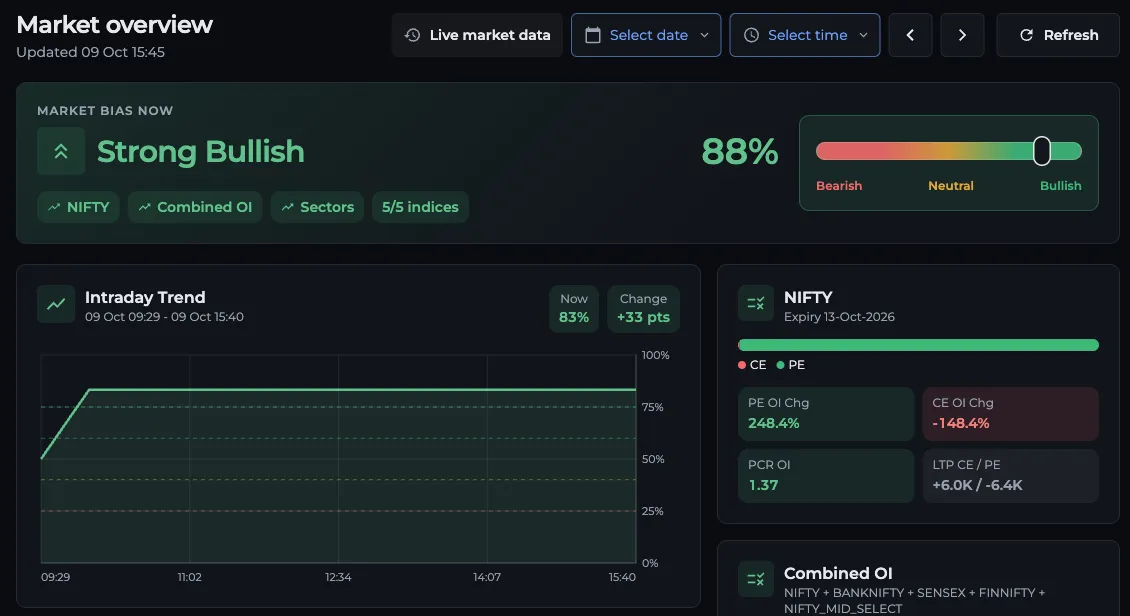Click the Market overview title
1130x616 pixels.
point(114,24)
